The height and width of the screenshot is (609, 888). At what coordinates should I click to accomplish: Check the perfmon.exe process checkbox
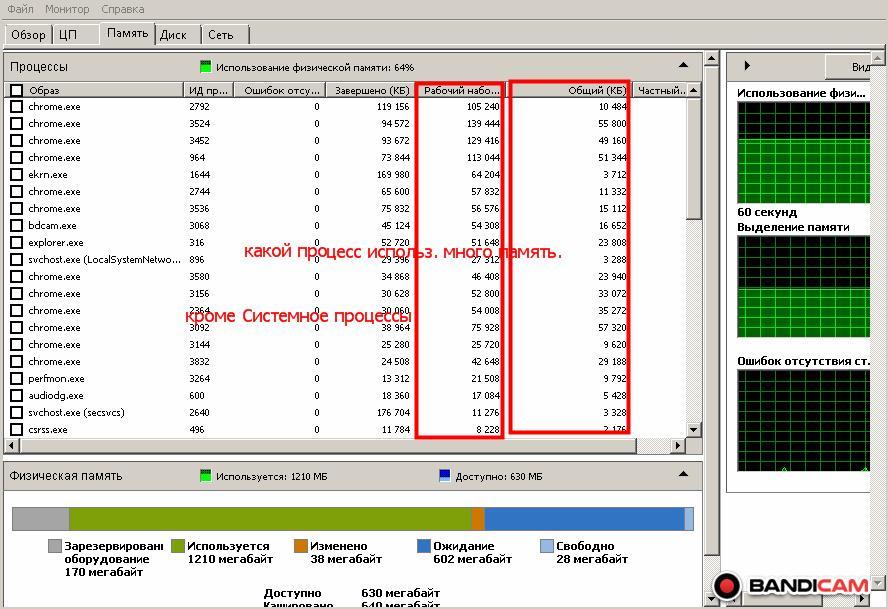(x=16, y=378)
